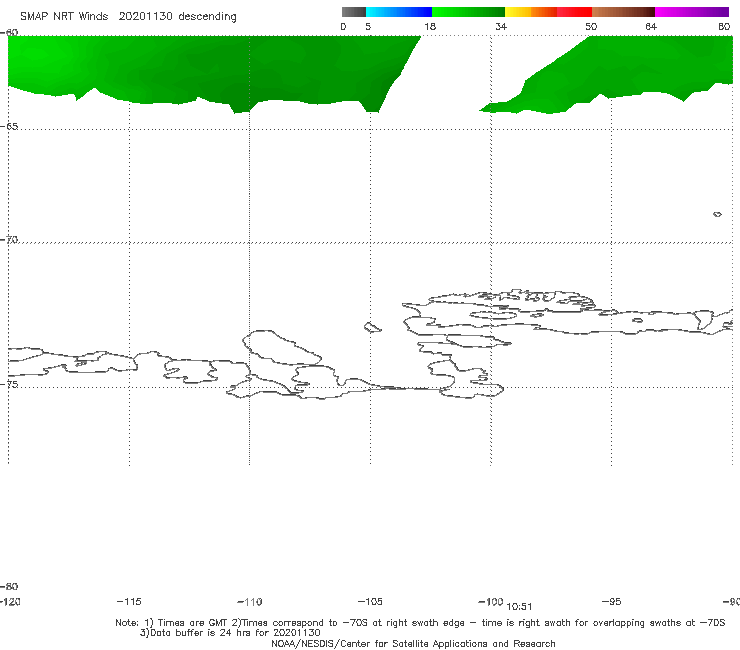Click the red segment of the color bar
The height and width of the screenshot is (650, 740).
[574, 12]
